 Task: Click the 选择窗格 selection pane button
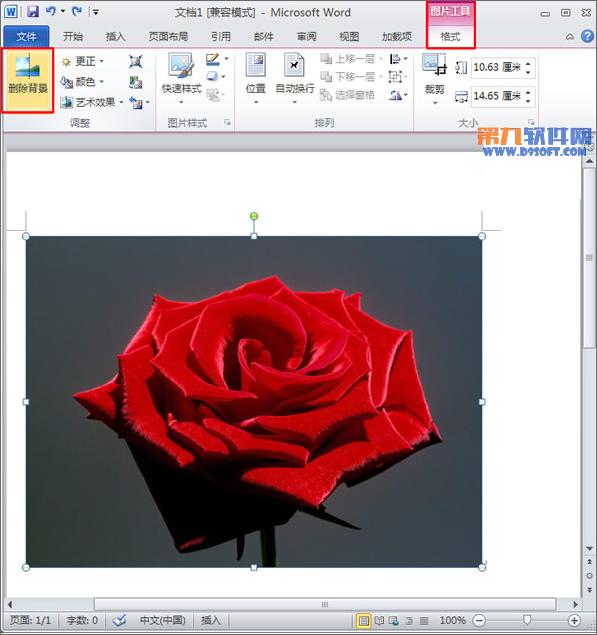tap(348, 95)
